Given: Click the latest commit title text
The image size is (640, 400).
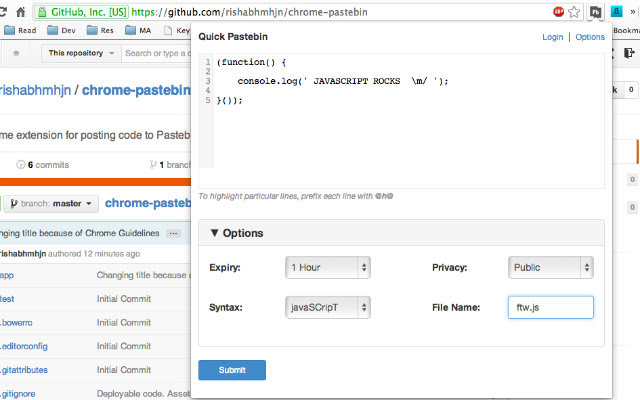Looking at the screenshot, I should (80, 233).
